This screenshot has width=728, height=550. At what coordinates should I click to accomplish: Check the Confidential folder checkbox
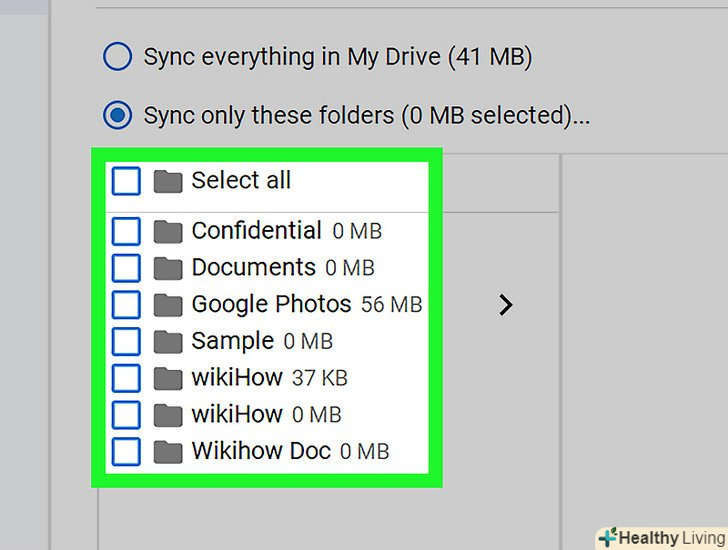126,232
